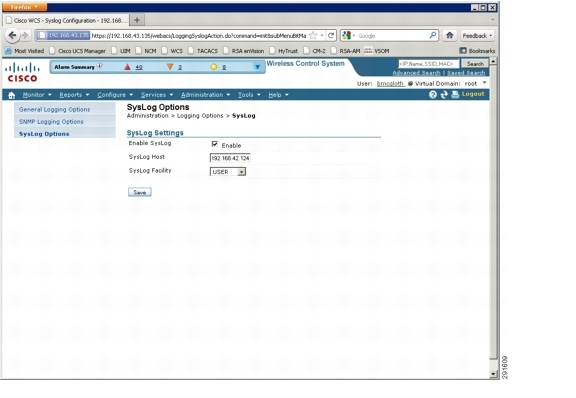Click the Administration breadcrumb
Screen dimensions: 576x398
[147, 115]
